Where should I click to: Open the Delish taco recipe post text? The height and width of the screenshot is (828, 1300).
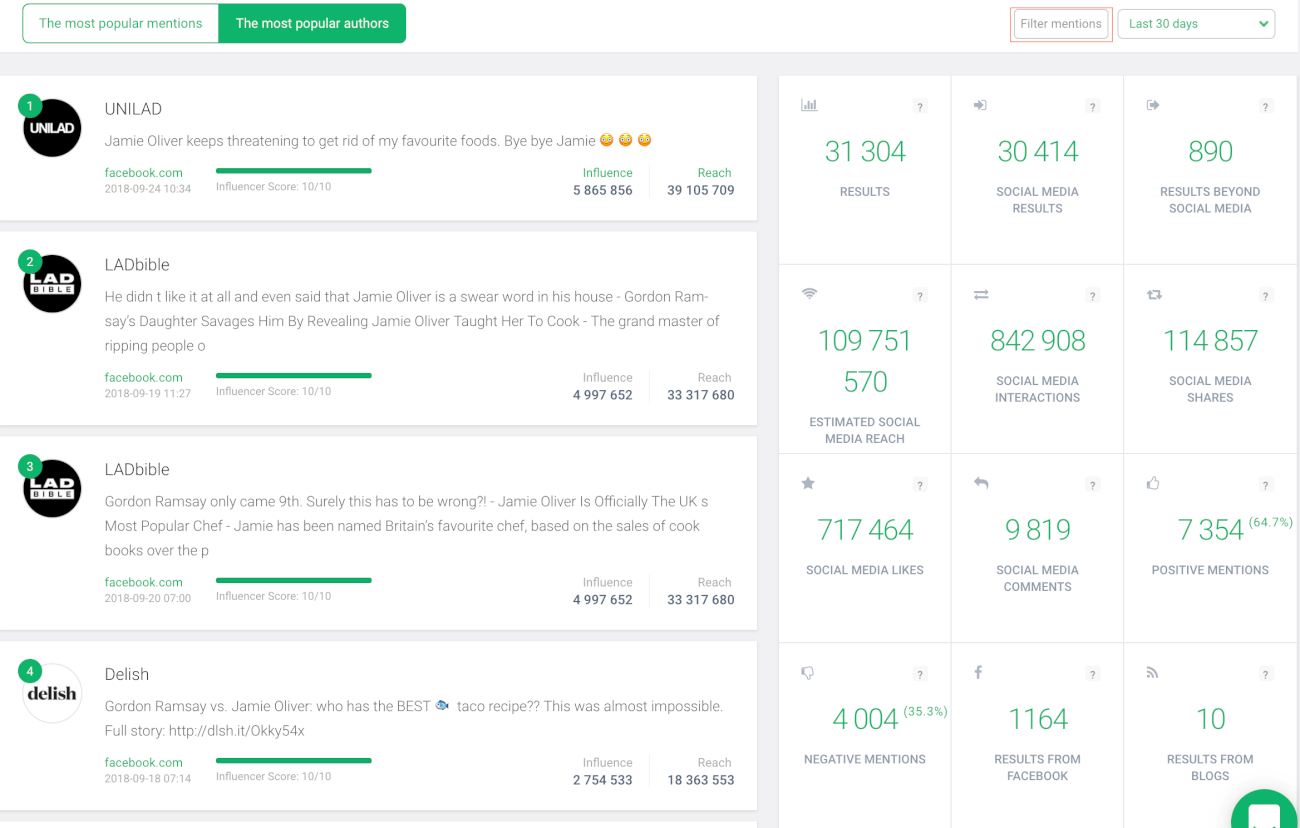tap(414, 718)
